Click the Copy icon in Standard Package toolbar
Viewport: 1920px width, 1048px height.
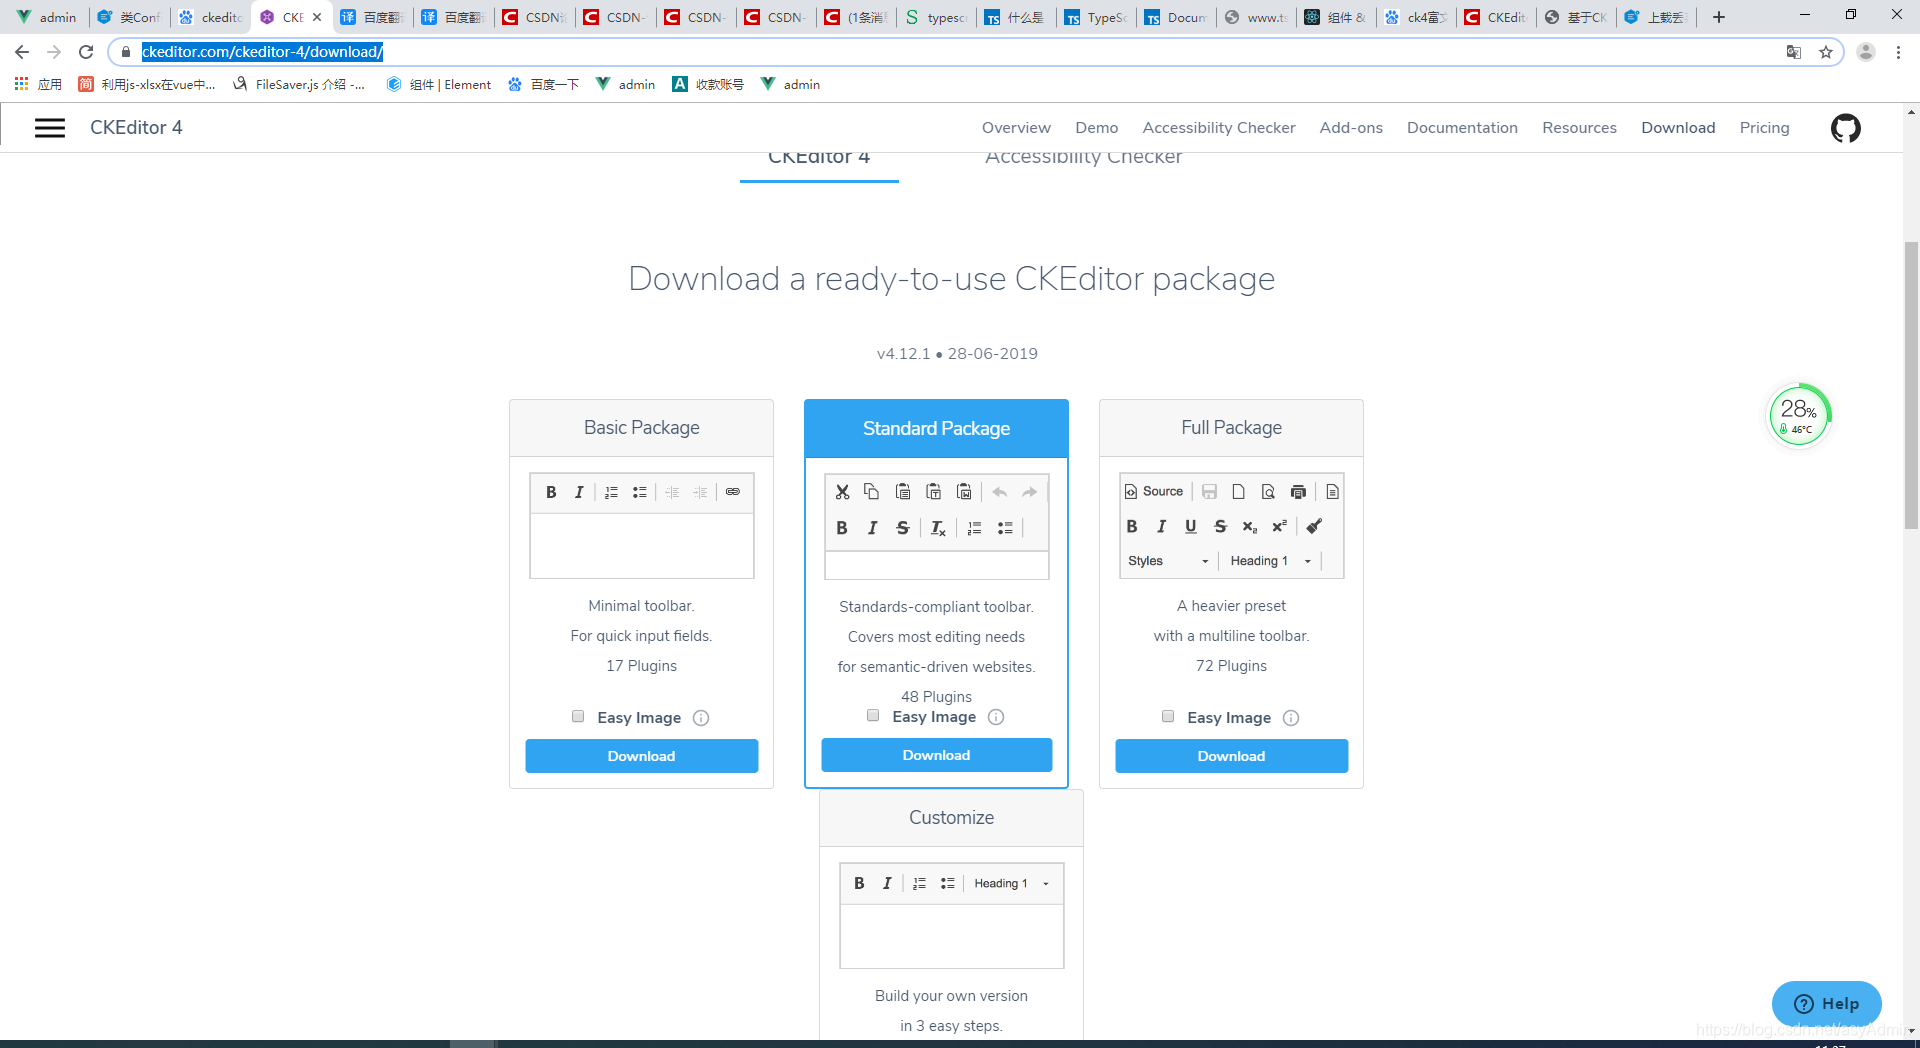pos(872,491)
